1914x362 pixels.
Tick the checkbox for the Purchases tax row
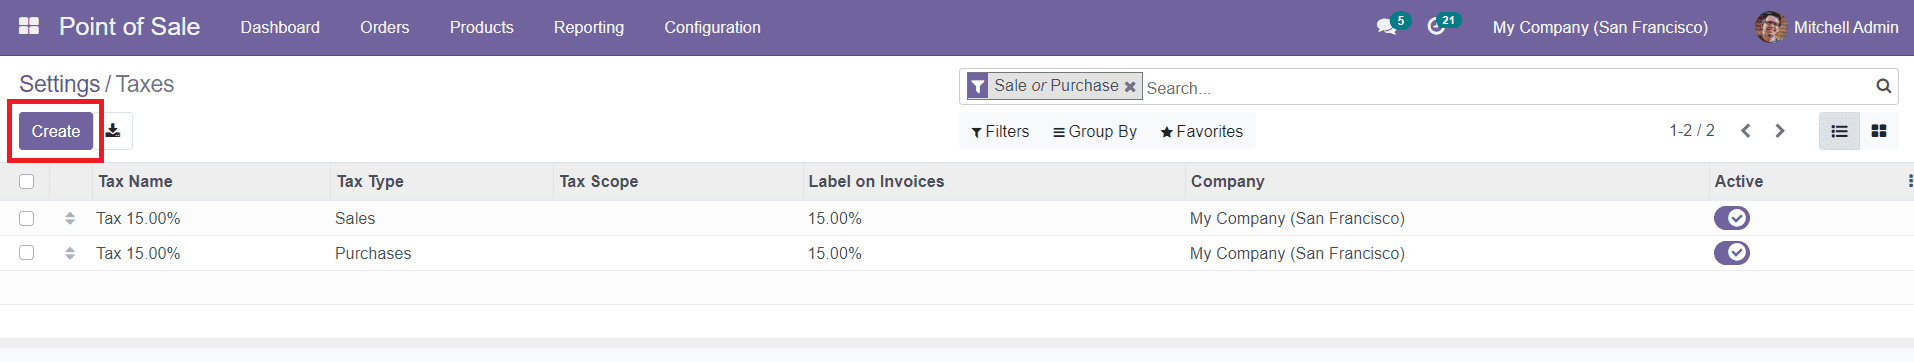[x=27, y=253]
